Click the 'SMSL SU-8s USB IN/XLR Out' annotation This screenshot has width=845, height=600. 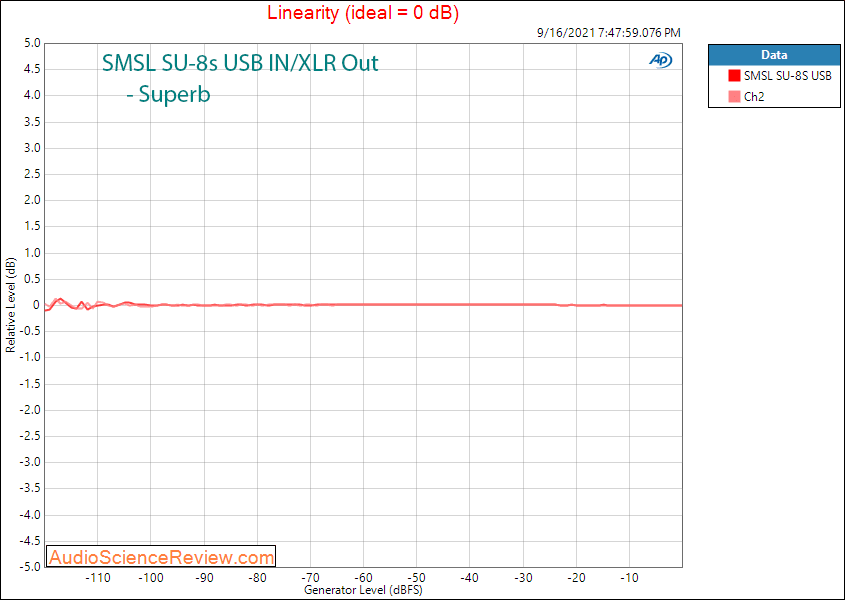point(240,63)
